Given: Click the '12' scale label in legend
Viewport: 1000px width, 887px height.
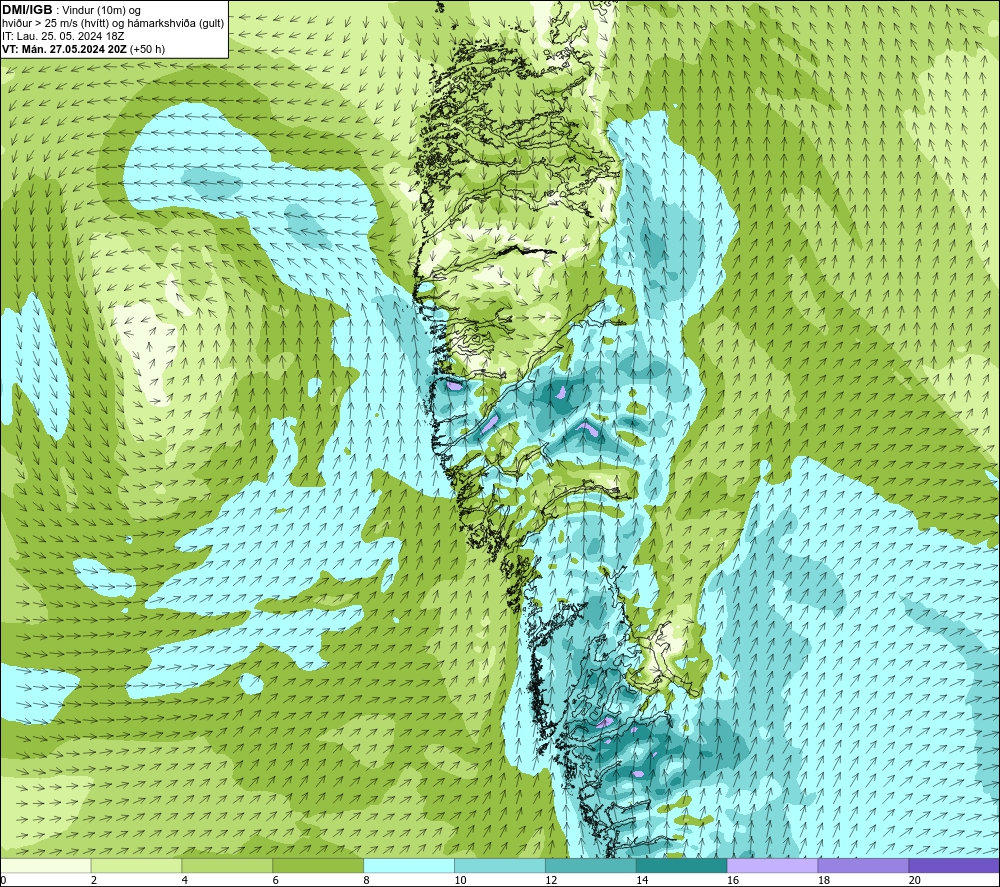Looking at the screenshot, I should pyautogui.click(x=551, y=880).
